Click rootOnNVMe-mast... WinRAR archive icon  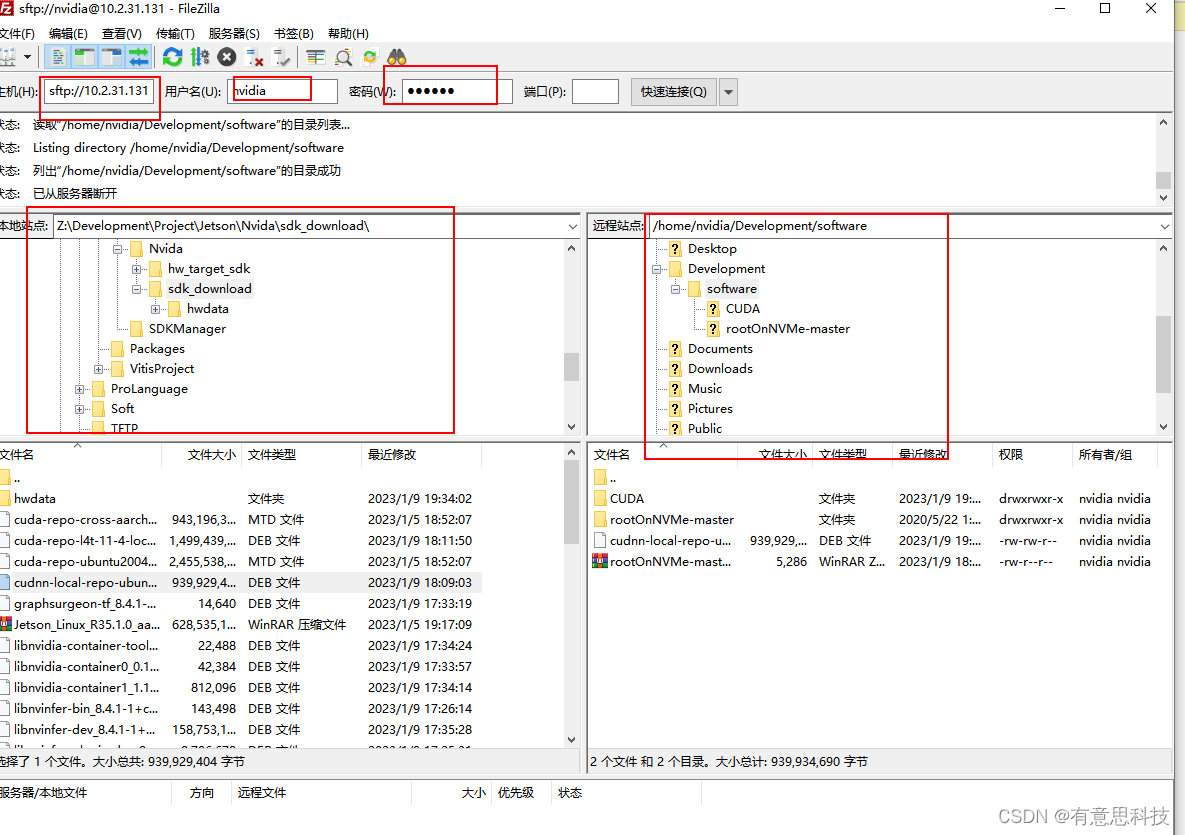600,561
